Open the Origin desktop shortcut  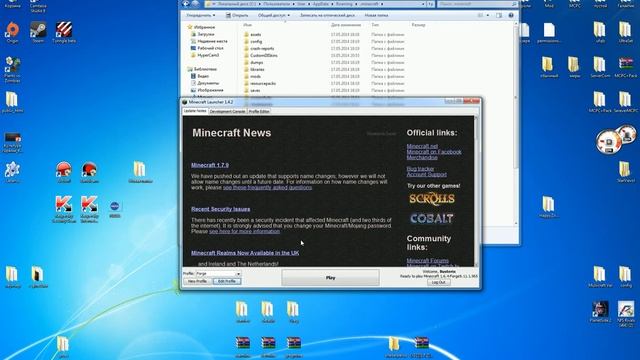(x=12, y=32)
